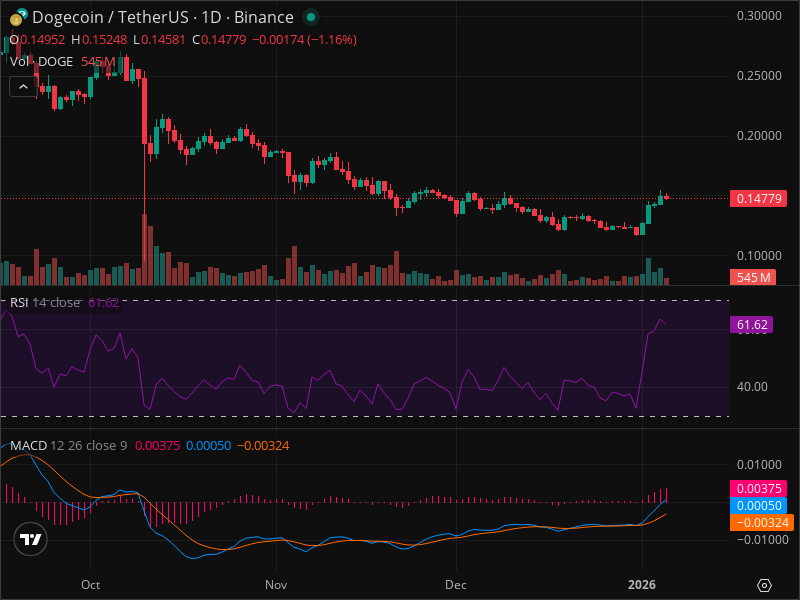Click the Oct label on time axis
800x600 pixels.
pyautogui.click(x=91, y=585)
